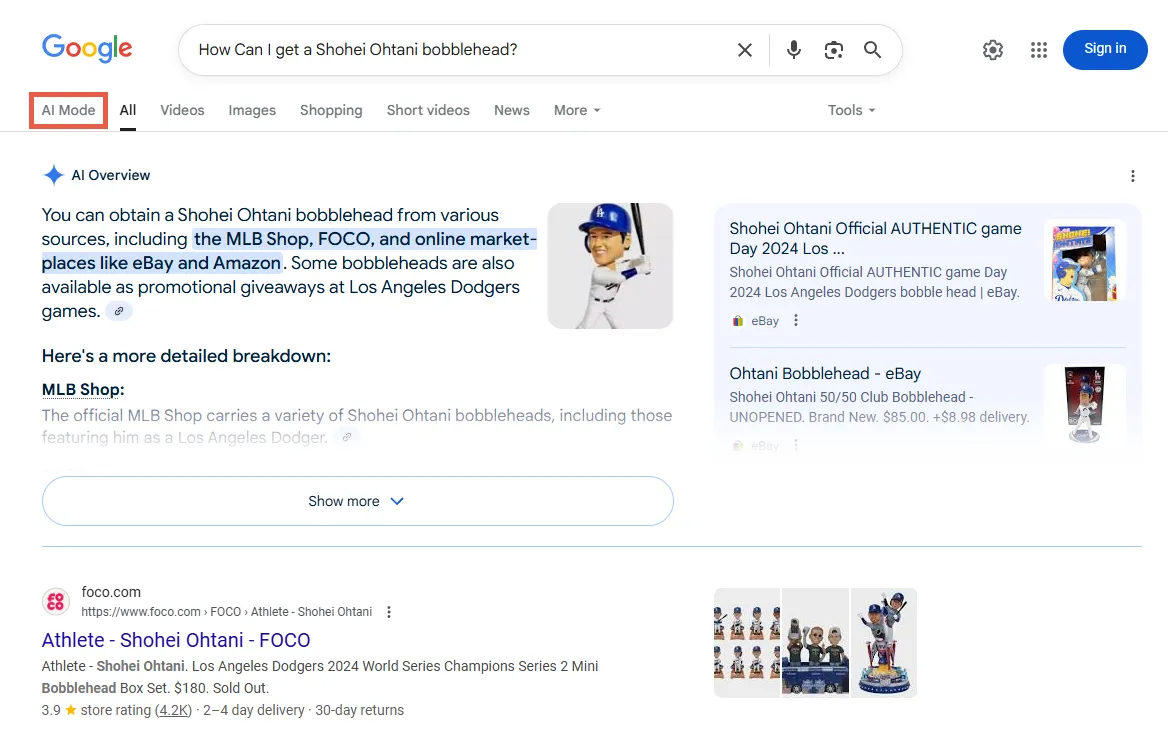Click the batting bobblehead on base thumbnail
Viewport: 1168px width, 734px height.
(x=883, y=642)
